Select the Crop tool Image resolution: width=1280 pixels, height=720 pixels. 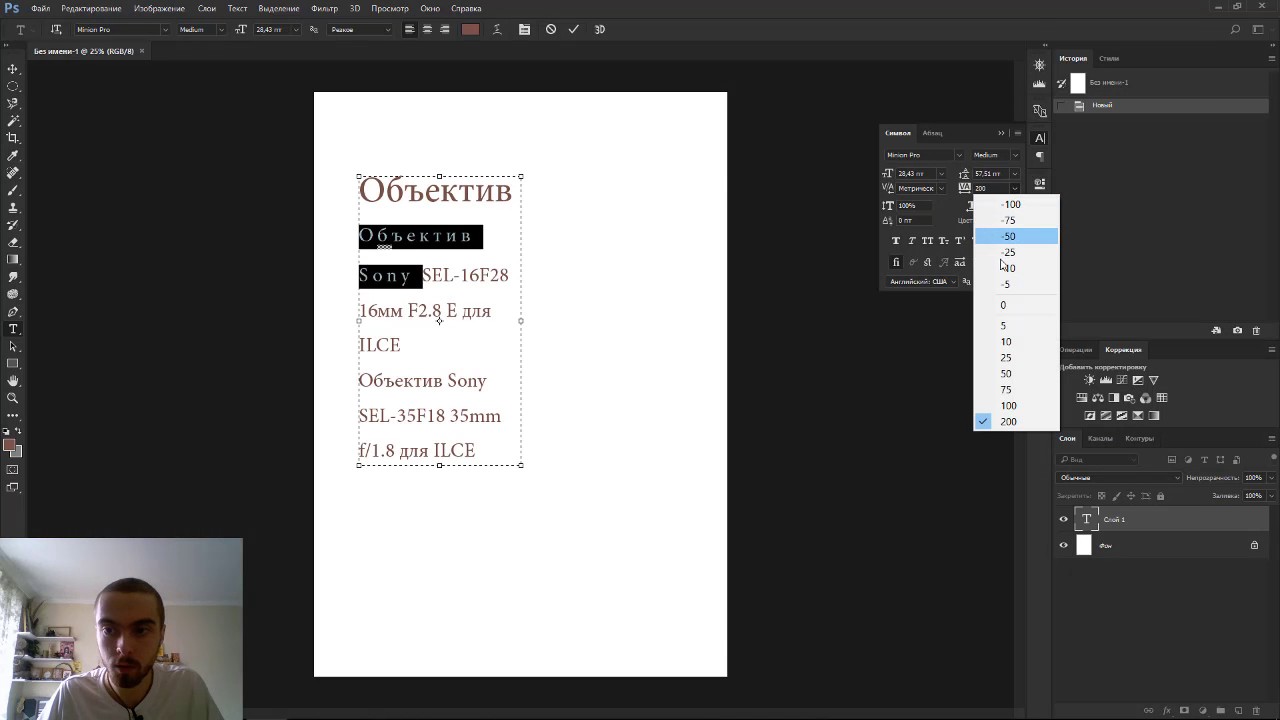[13, 138]
